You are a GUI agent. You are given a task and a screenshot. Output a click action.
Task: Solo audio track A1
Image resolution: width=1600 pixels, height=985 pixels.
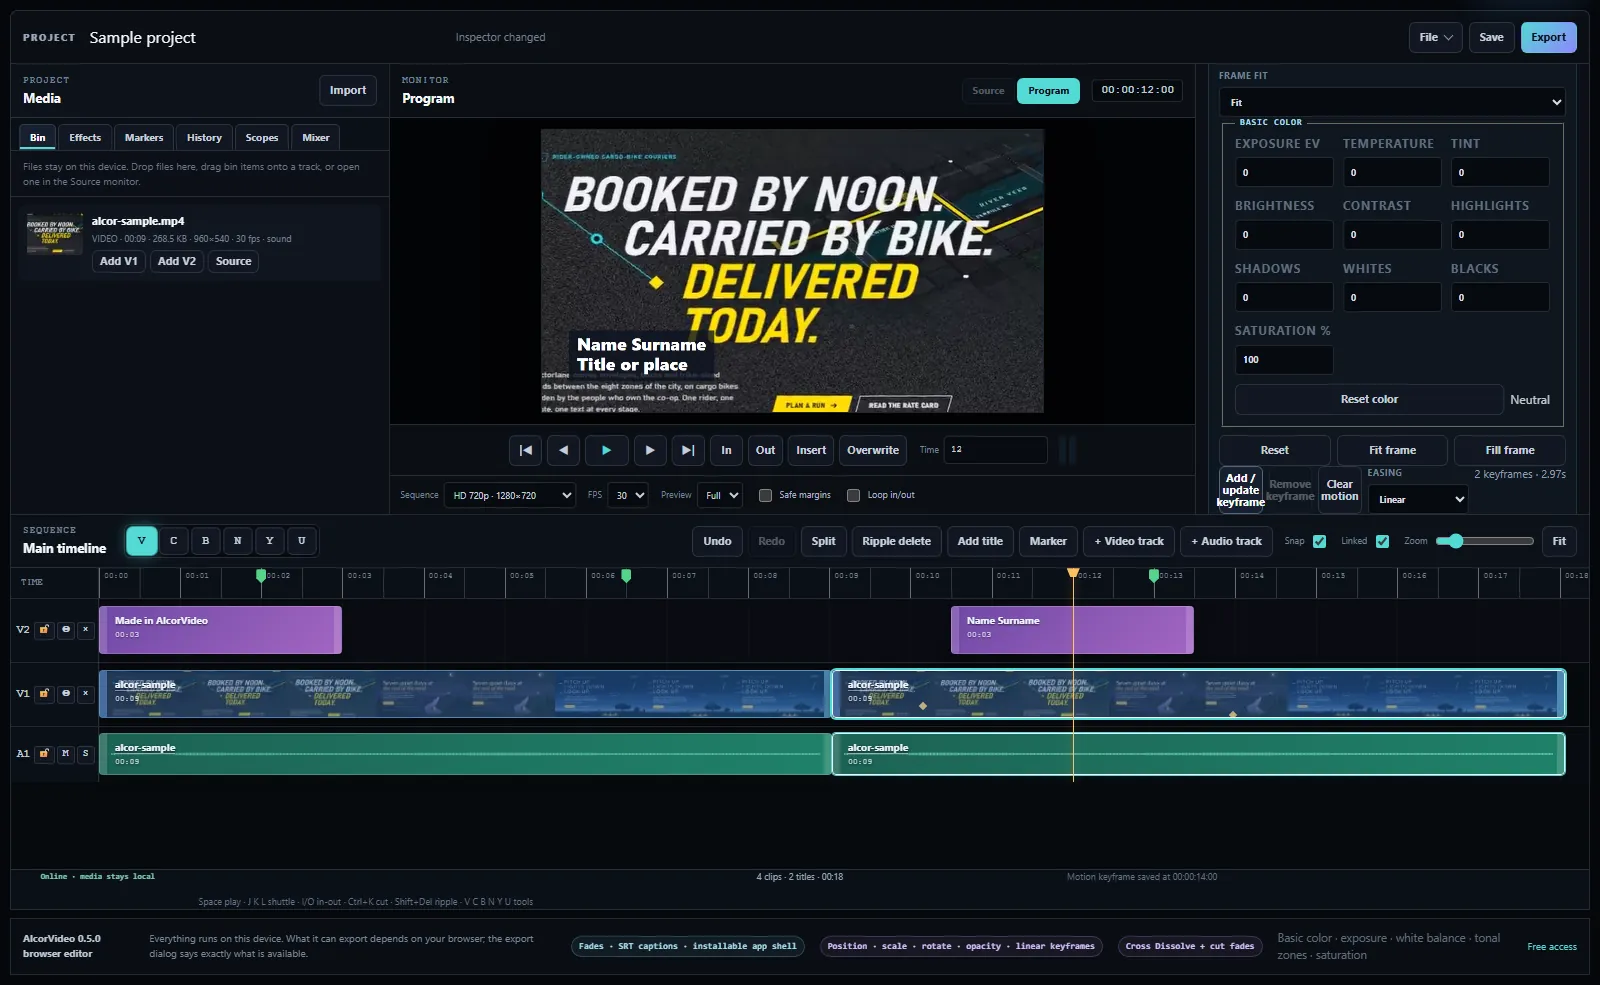tap(86, 754)
